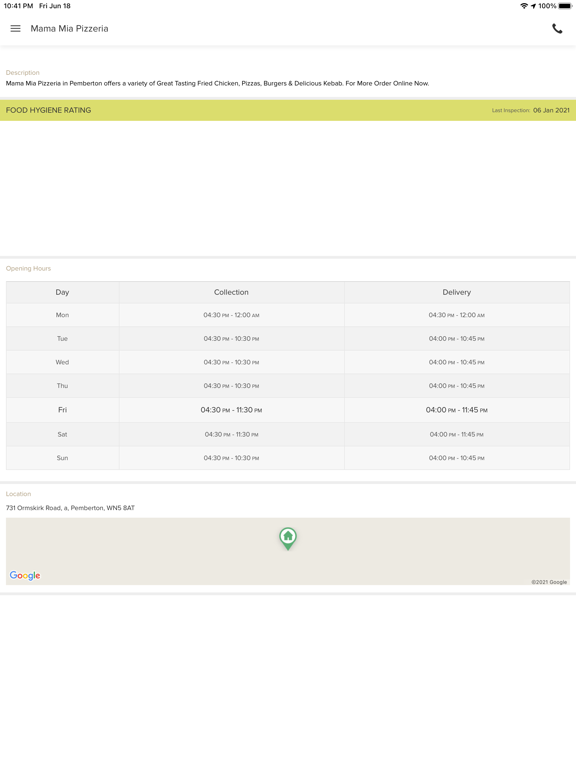Open the hamburger menu
This screenshot has width=576, height=768.
[16, 28]
